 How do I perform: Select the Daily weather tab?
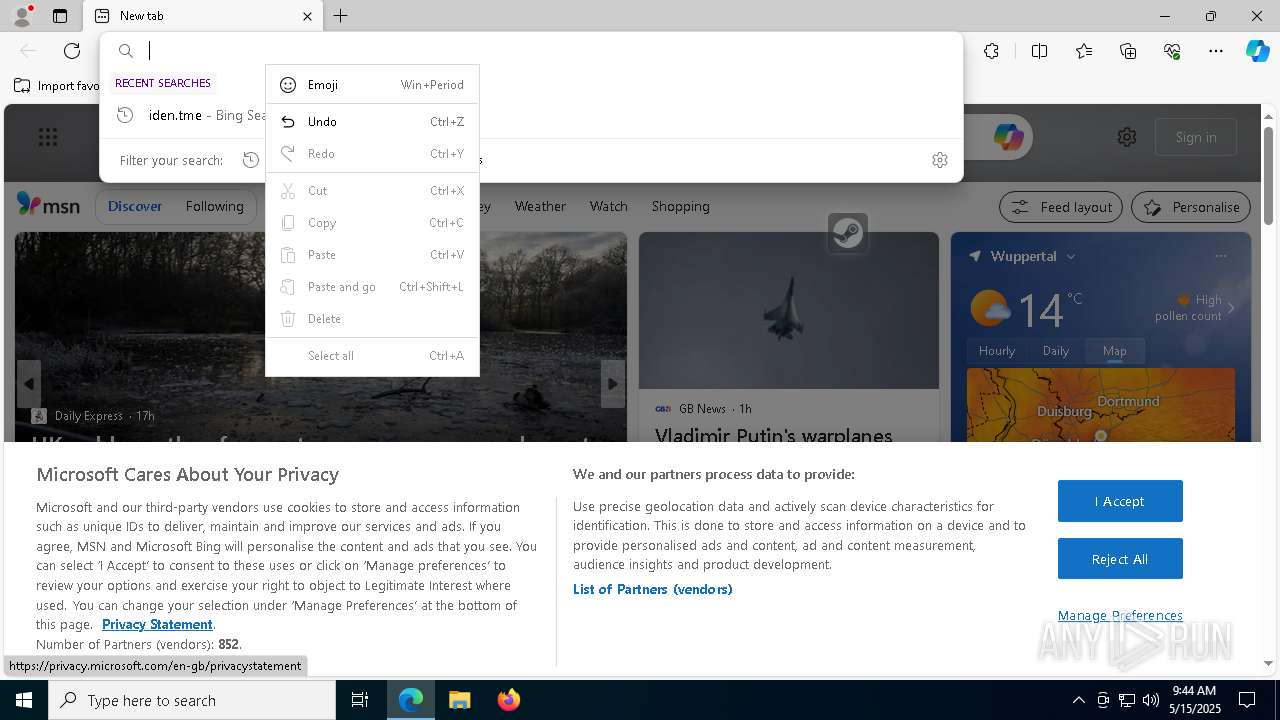click(x=1056, y=351)
